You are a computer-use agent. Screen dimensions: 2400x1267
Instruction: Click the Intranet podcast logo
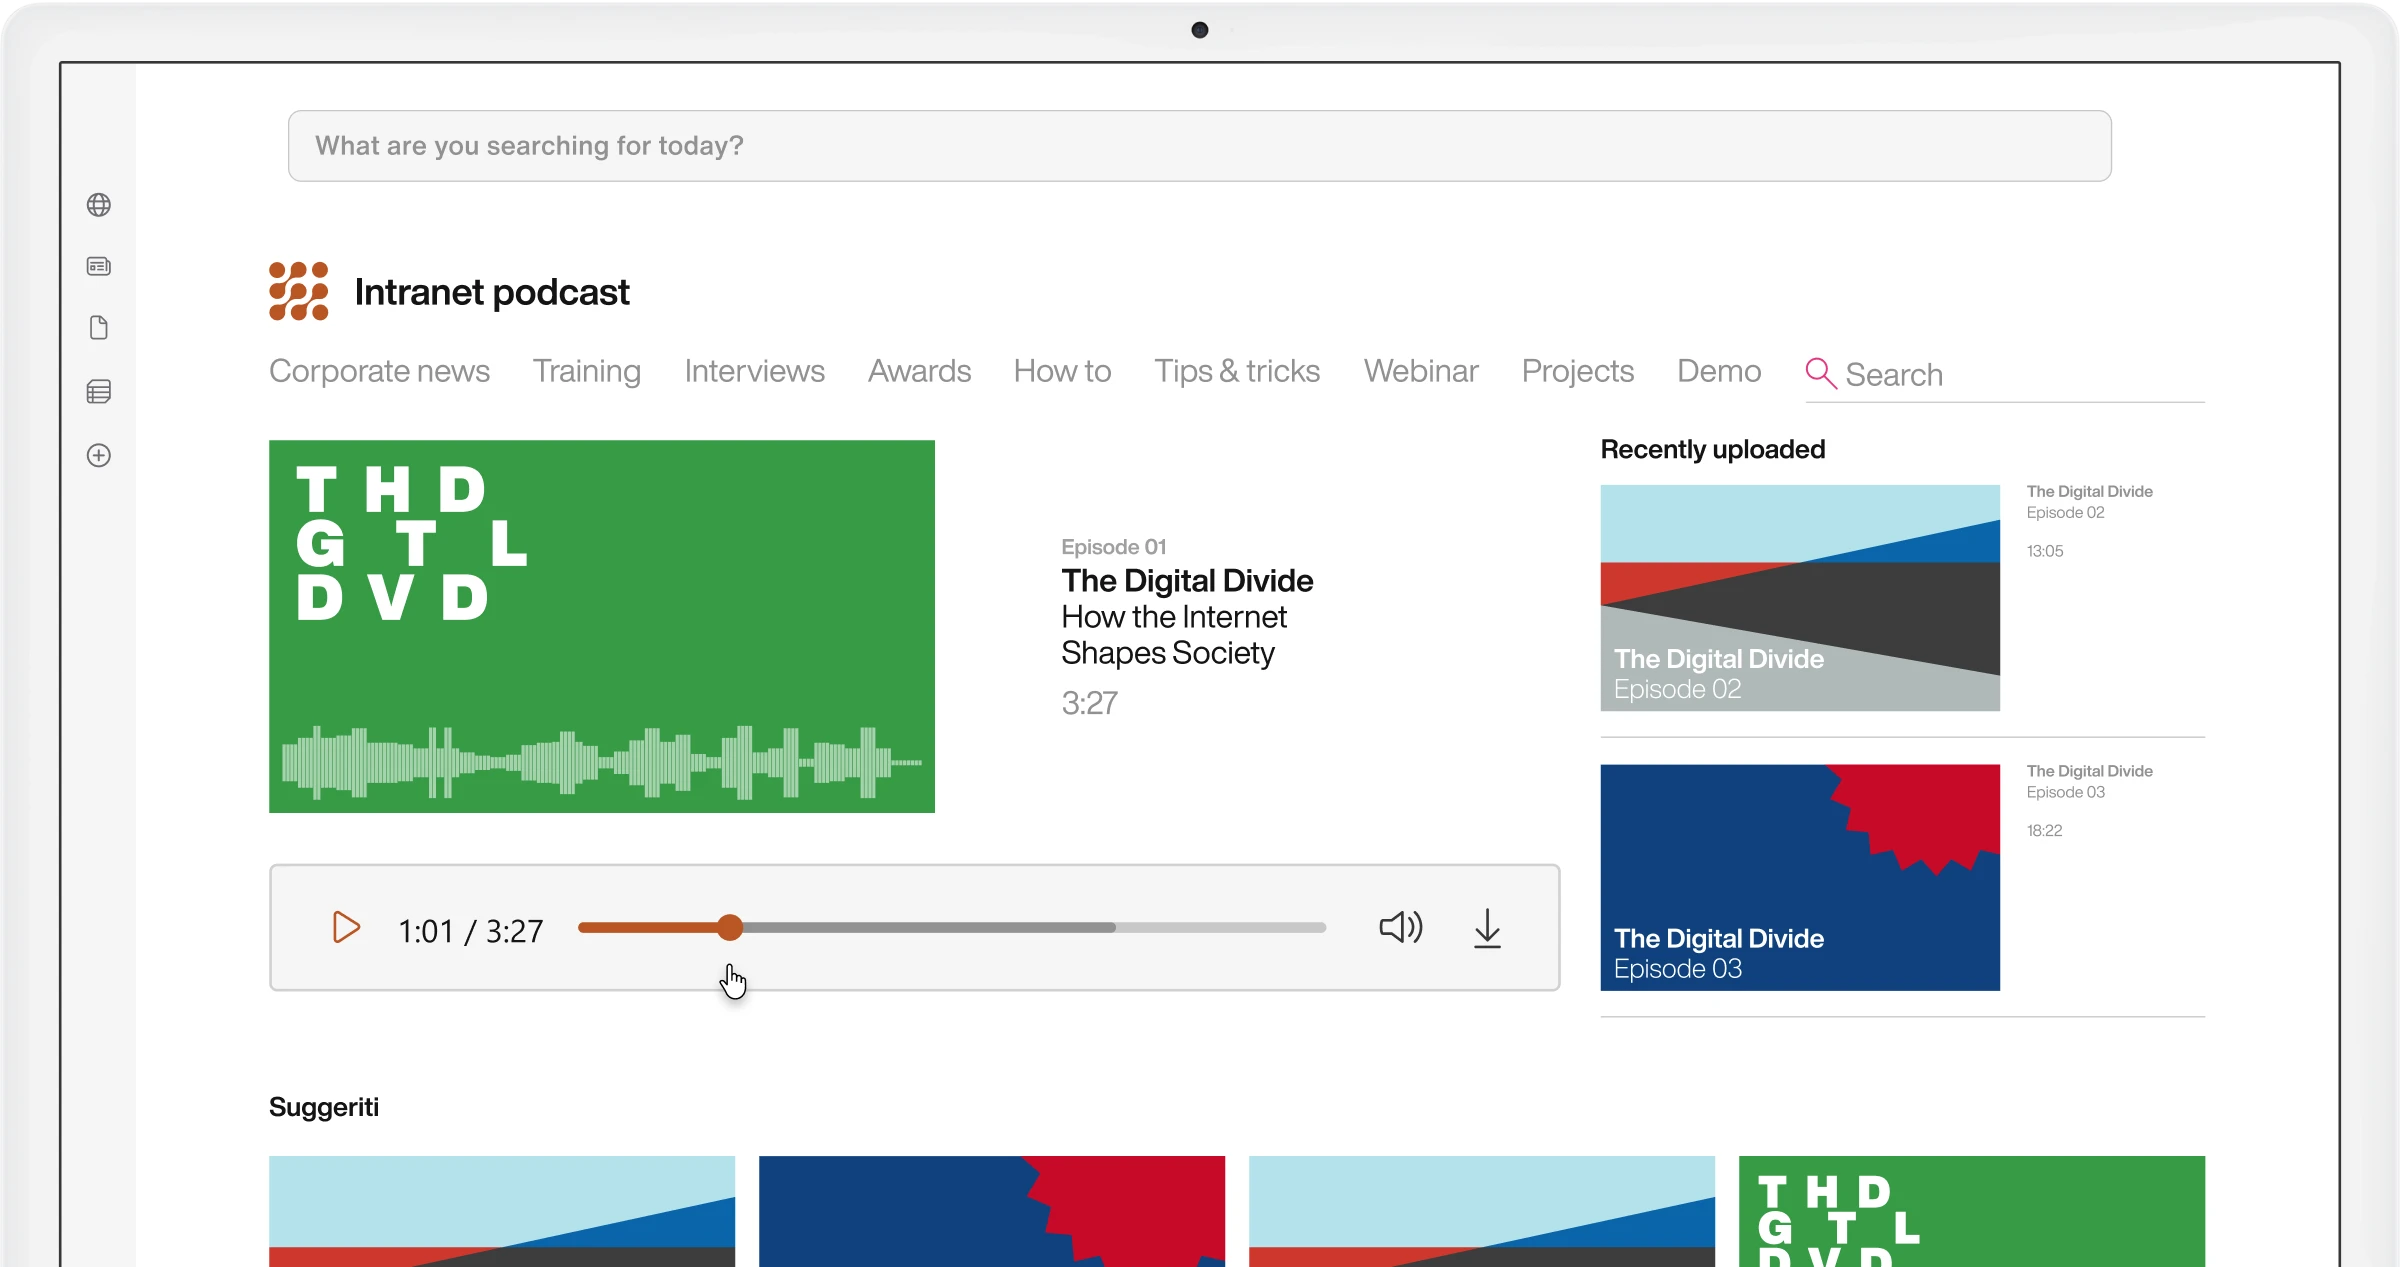tap(299, 291)
